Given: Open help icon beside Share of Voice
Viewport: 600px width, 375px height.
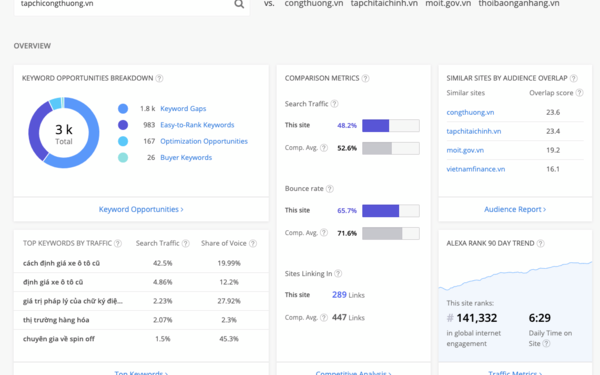Looking at the screenshot, I should coord(253,243).
